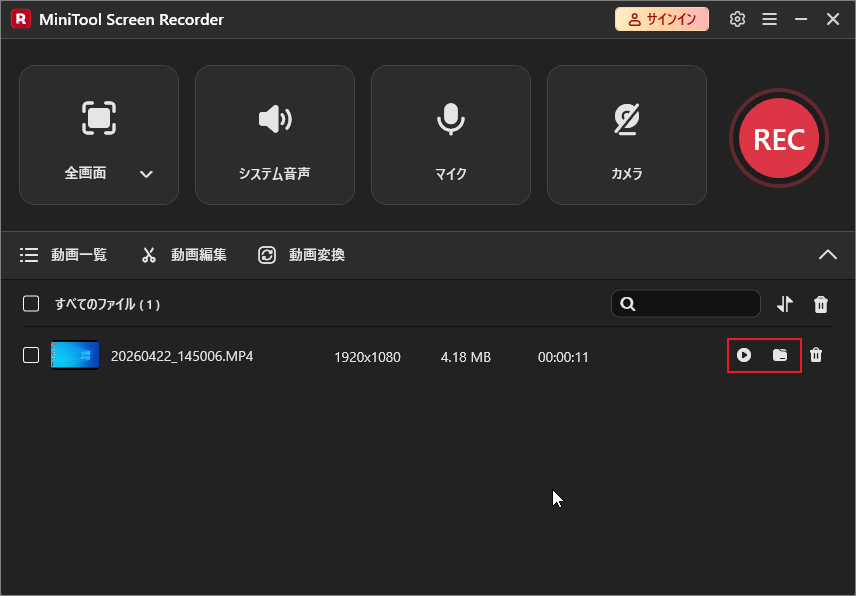Viewport: 856px width, 596px height.
Task: Select the マイク microphone icon
Action: click(x=450, y=117)
